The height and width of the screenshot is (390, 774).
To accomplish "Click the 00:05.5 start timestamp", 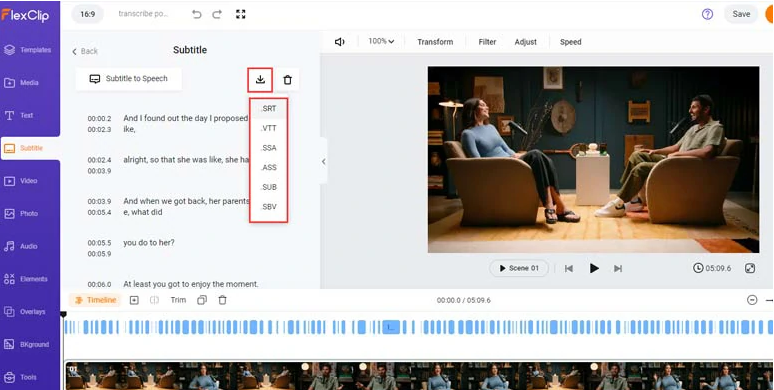I will tap(99, 243).
